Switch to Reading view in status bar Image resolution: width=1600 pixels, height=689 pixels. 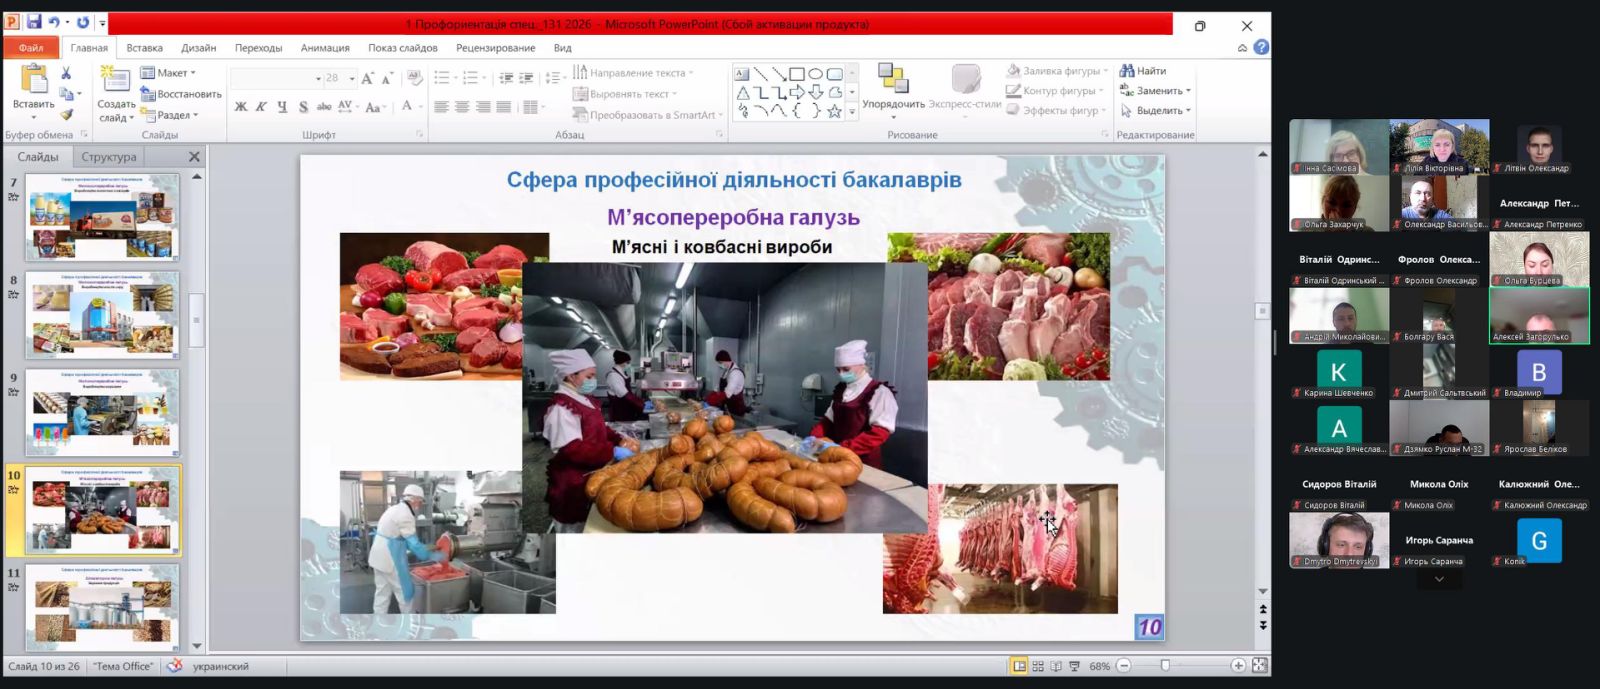(x=1056, y=666)
